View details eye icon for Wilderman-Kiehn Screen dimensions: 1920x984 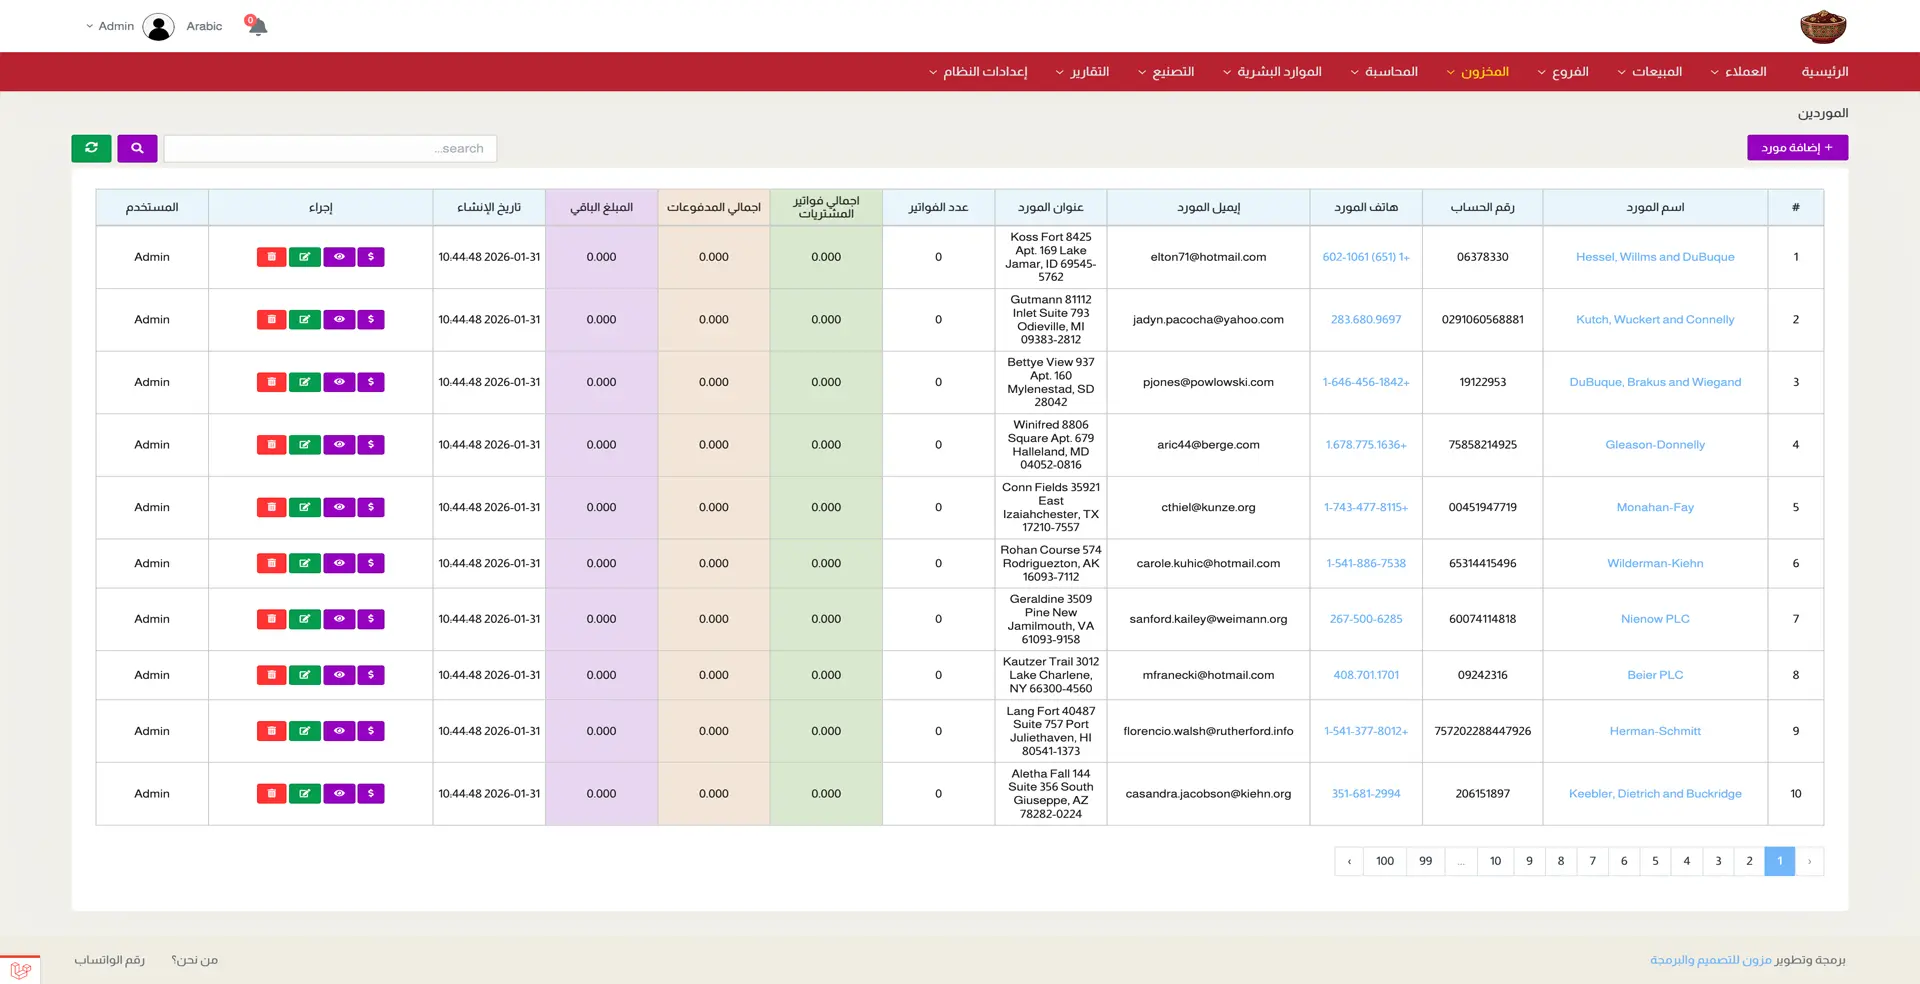pos(339,564)
